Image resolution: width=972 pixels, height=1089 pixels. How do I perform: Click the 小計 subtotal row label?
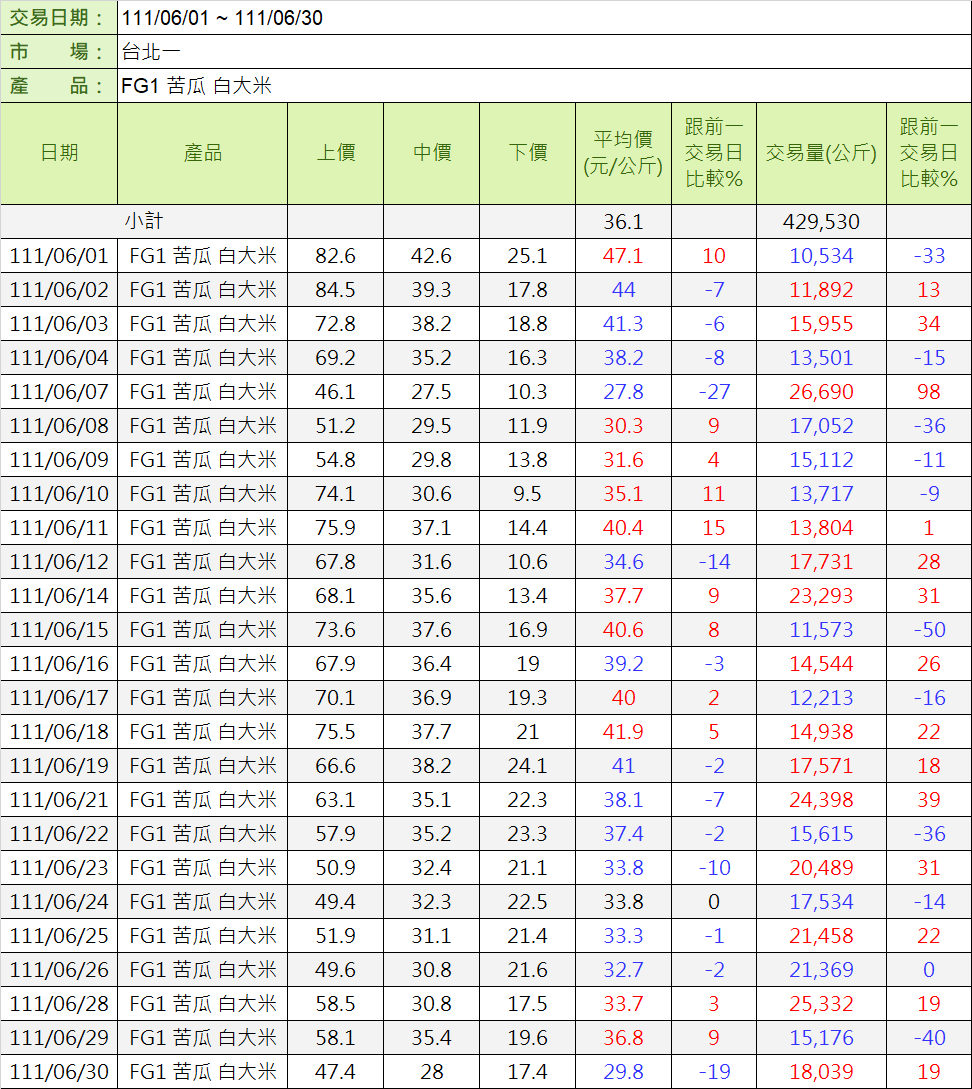click(x=143, y=221)
